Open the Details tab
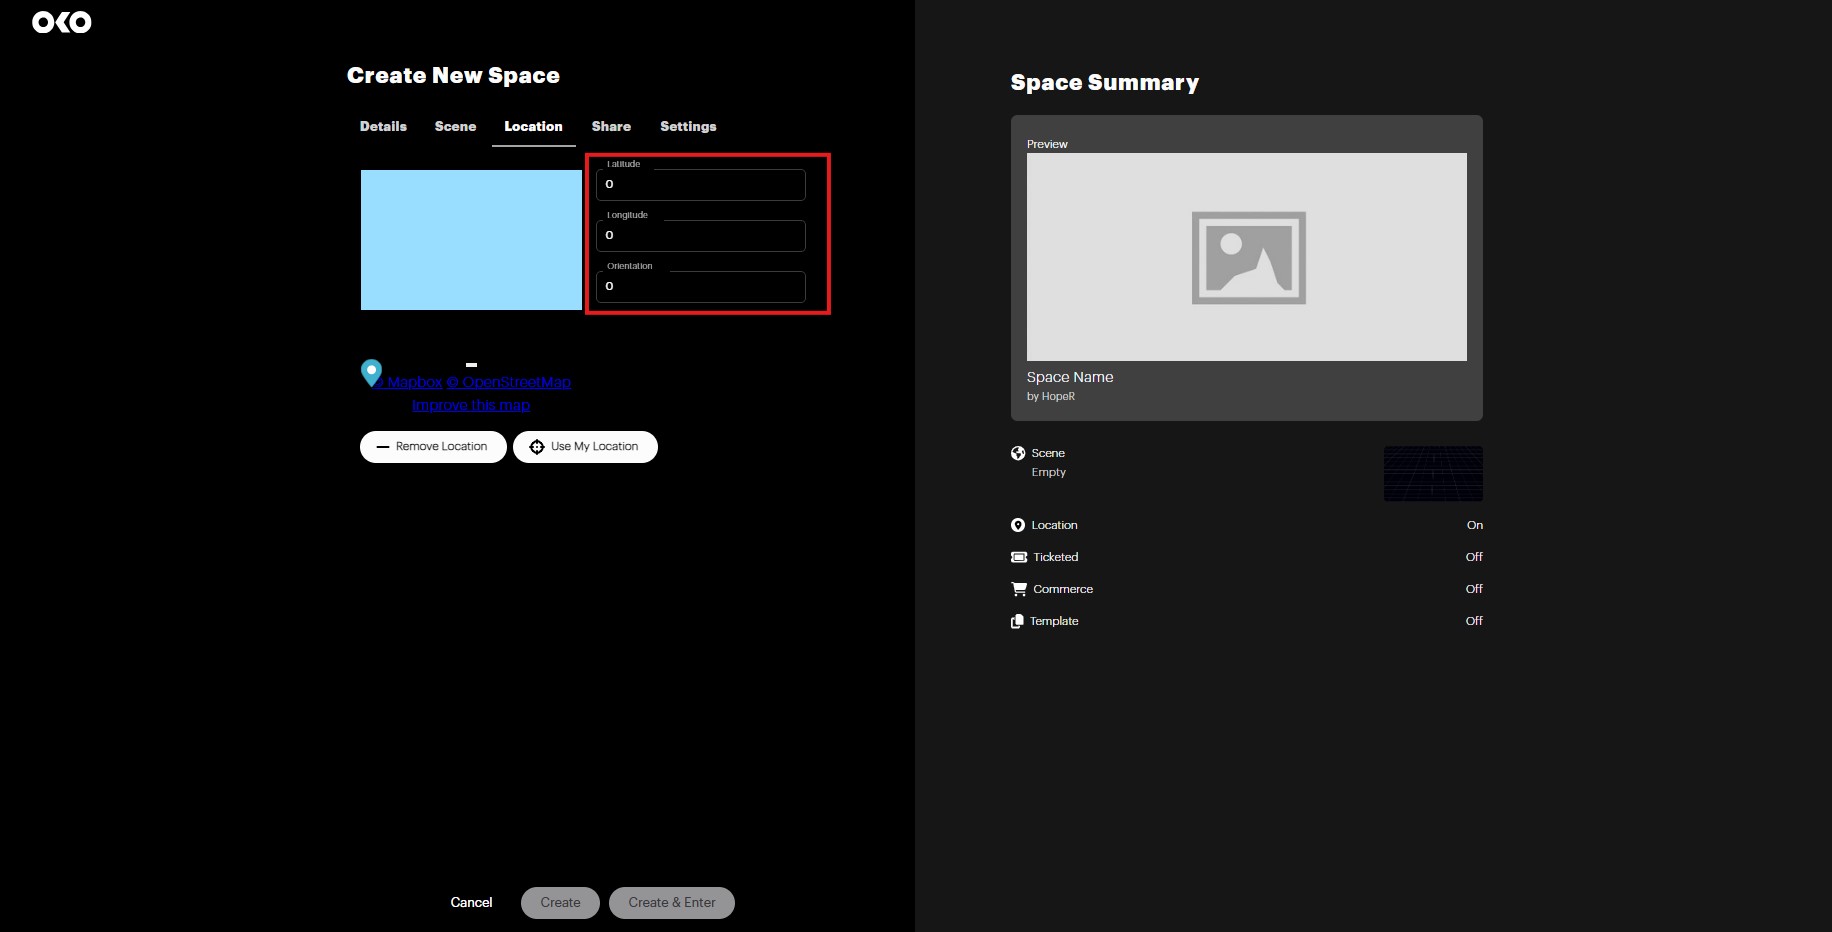 click(383, 126)
